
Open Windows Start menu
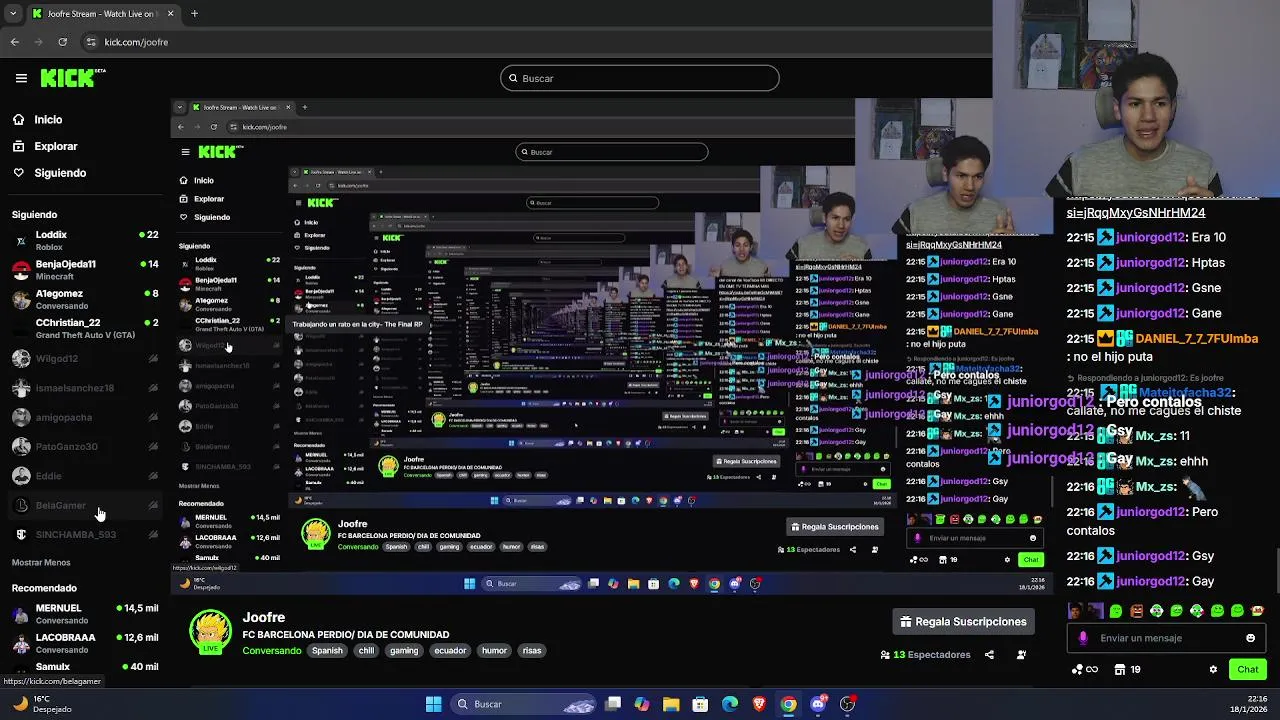coord(433,704)
